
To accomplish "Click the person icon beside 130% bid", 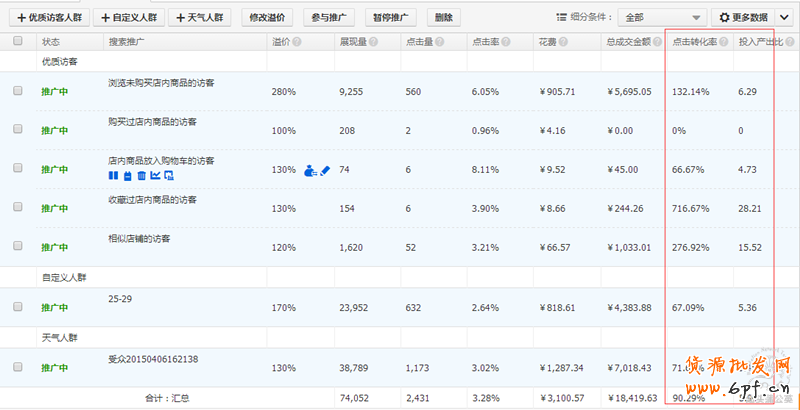I will pos(309,170).
